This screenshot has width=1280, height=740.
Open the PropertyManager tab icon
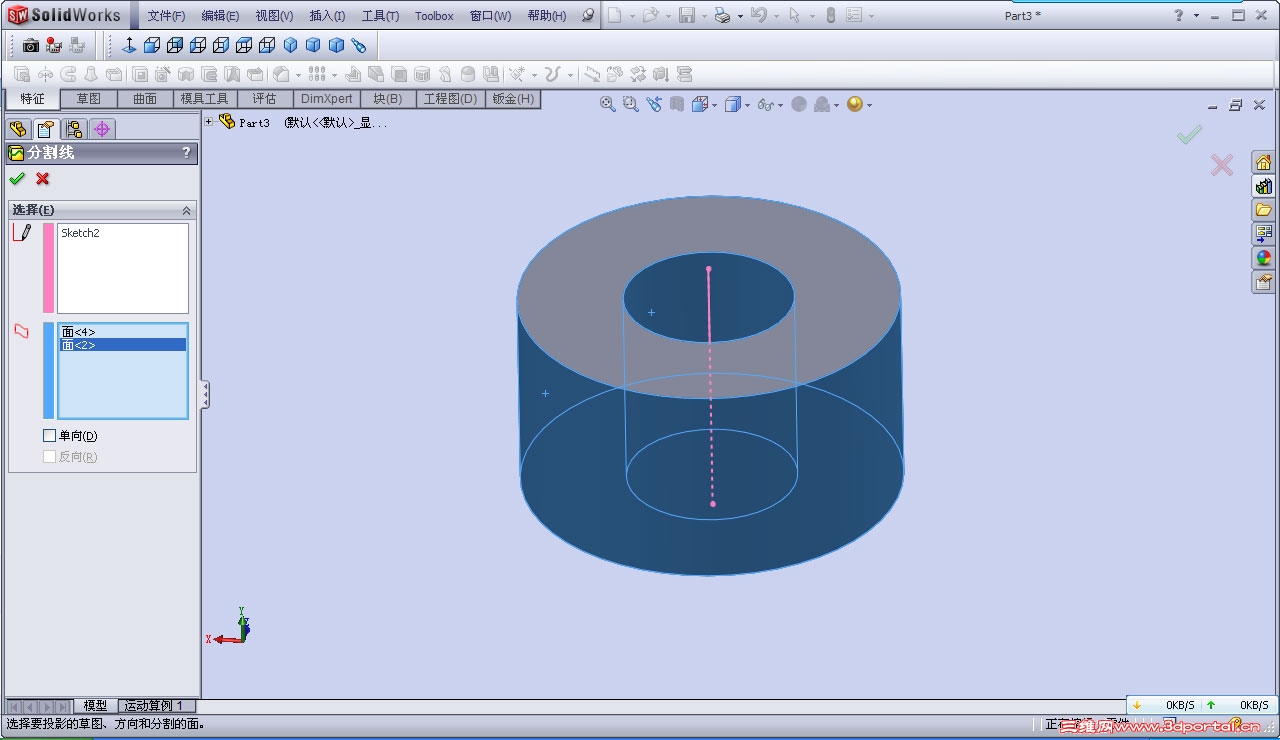tap(45, 129)
